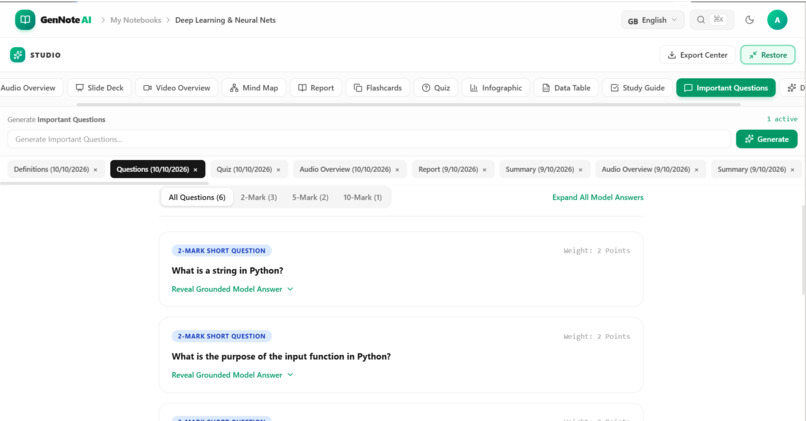Image resolution: width=806 pixels, height=421 pixels.
Task: Click the green Generate button
Action: click(766, 139)
